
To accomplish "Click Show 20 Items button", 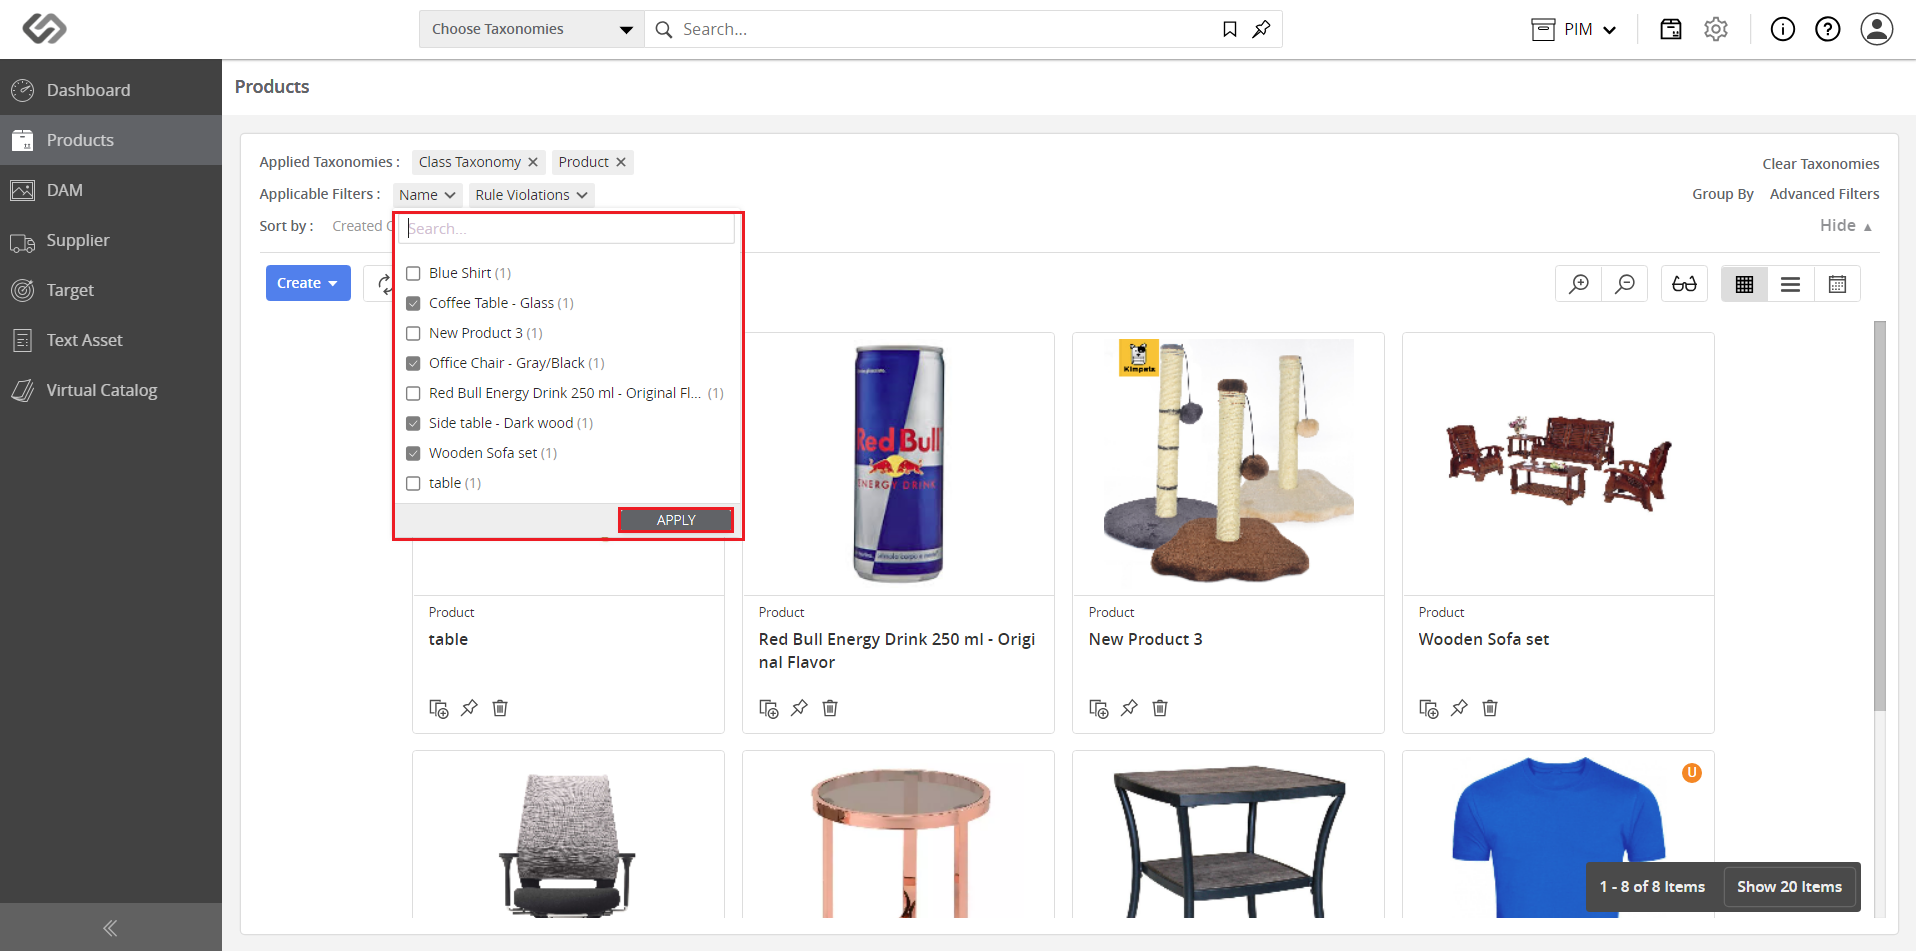I will pyautogui.click(x=1789, y=887).
